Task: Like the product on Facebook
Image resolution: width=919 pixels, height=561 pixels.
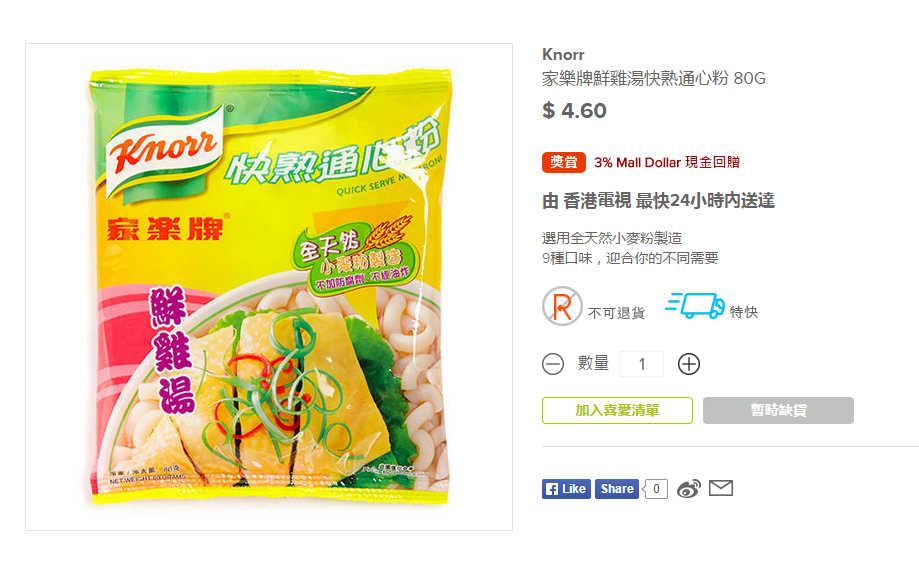Action: 566,489
